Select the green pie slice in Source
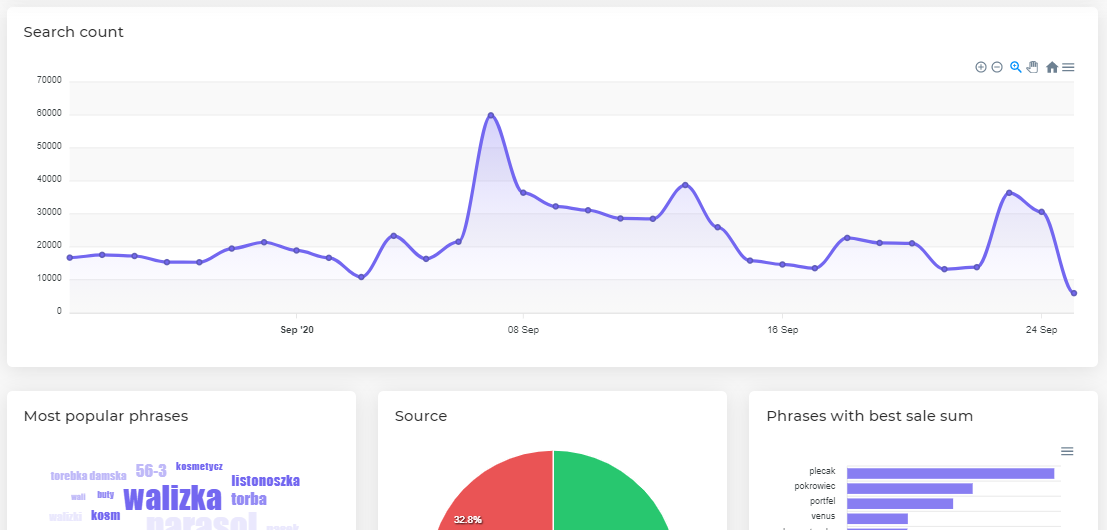 pyautogui.click(x=607, y=498)
